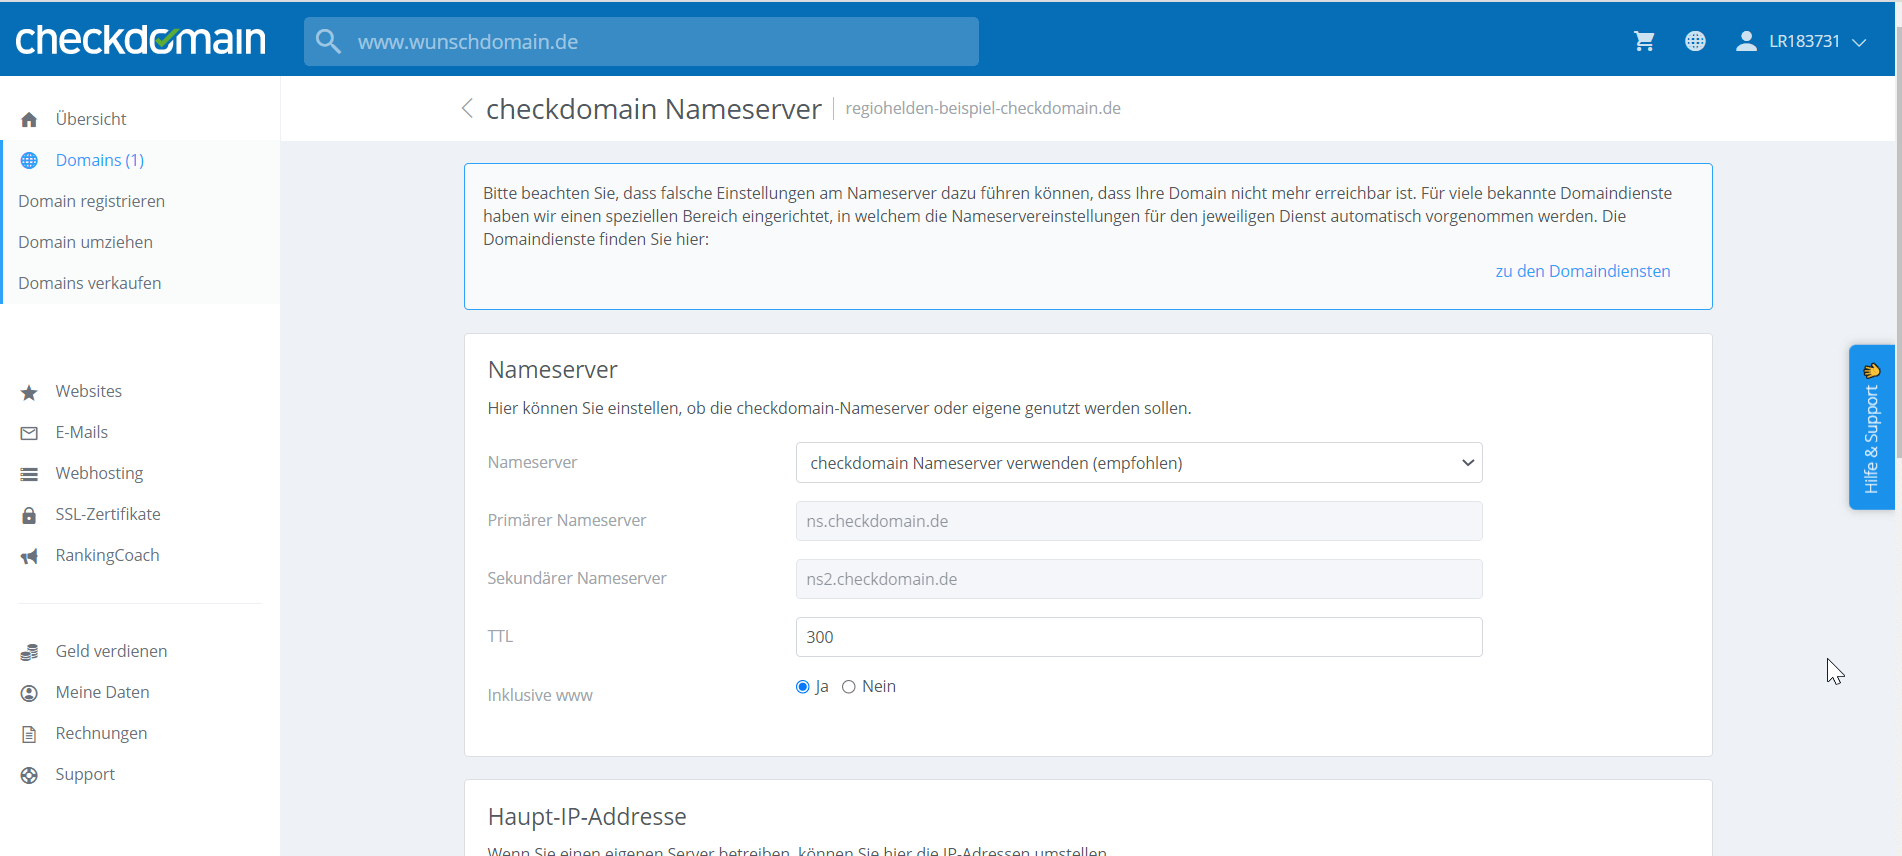Click the RankingCoach megaphone icon
Viewport: 1902px width, 856px height.
click(29, 556)
